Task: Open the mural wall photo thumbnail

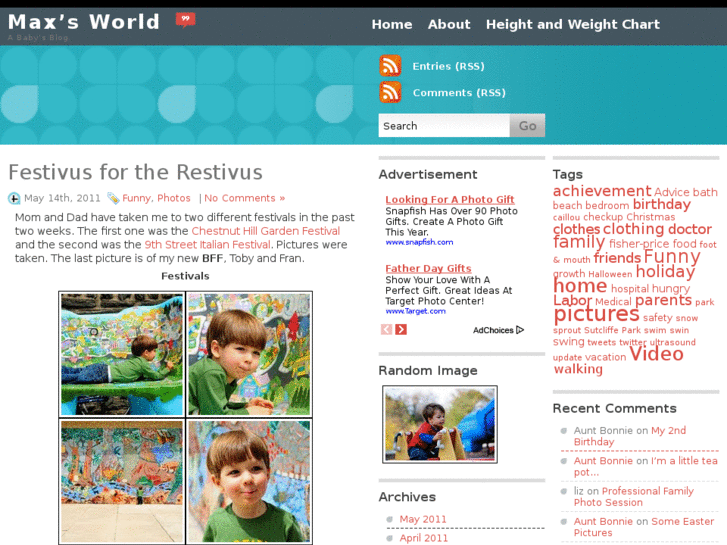Action: (122, 481)
